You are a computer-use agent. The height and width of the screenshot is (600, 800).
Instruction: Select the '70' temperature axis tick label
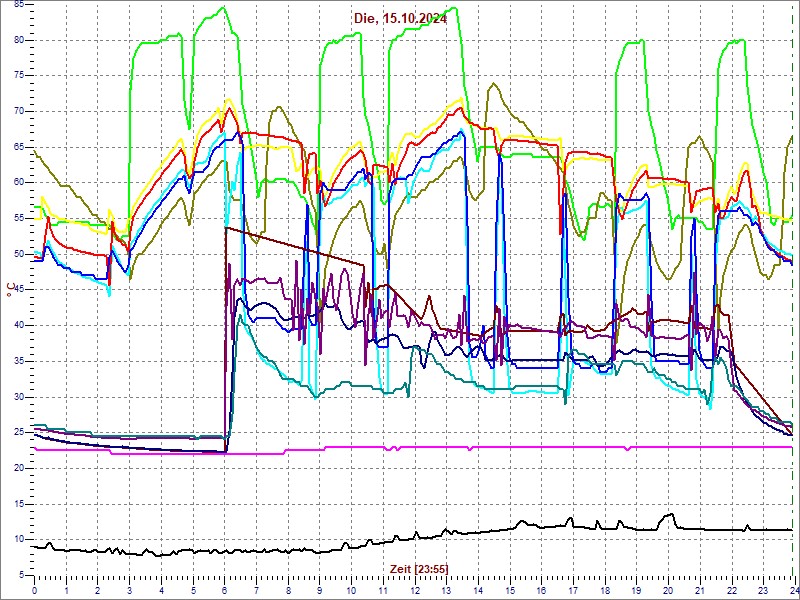19,111
